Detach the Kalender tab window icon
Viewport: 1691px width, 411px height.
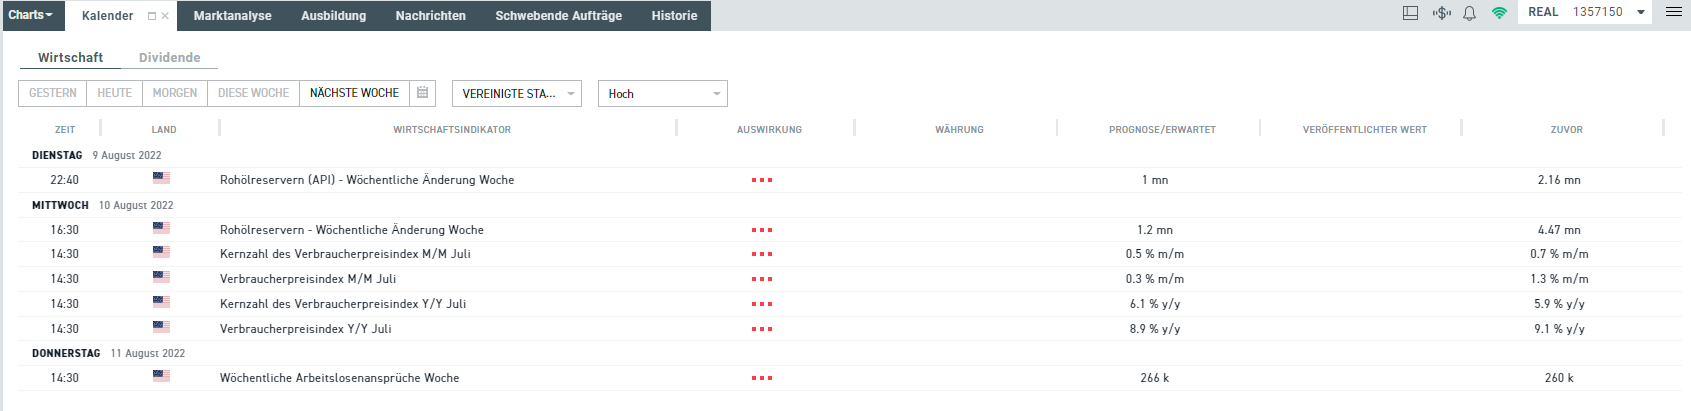pyautogui.click(x=152, y=16)
